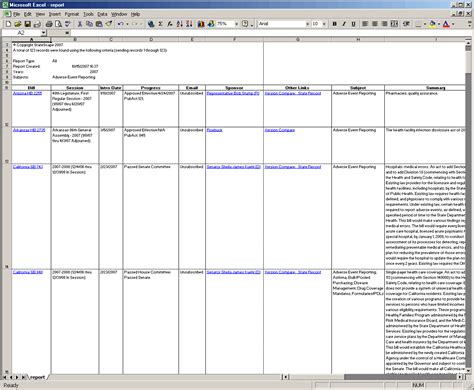
Task: Open the Arizona HB bill link
Action: tap(27, 93)
